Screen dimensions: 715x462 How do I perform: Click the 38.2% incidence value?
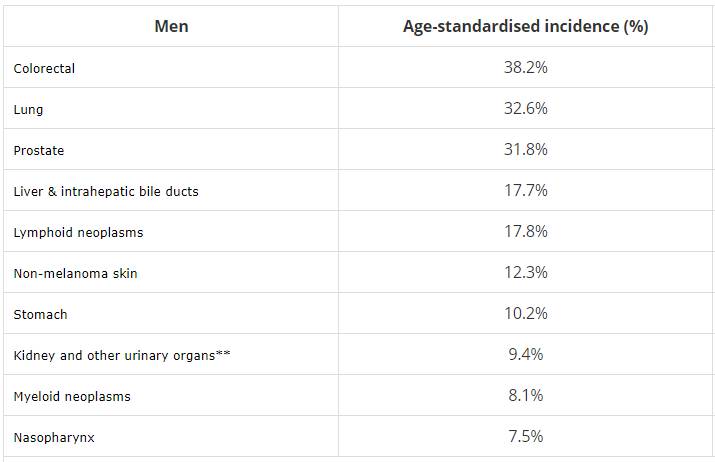(x=525, y=68)
